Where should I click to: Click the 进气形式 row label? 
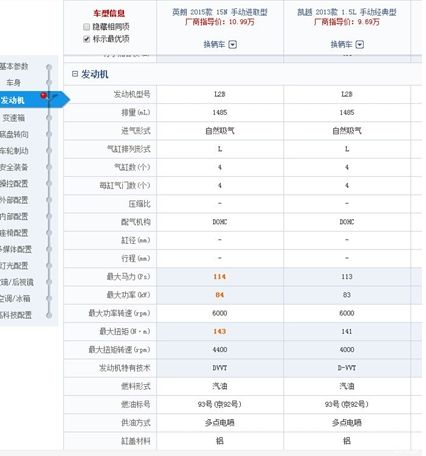pyautogui.click(x=136, y=131)
